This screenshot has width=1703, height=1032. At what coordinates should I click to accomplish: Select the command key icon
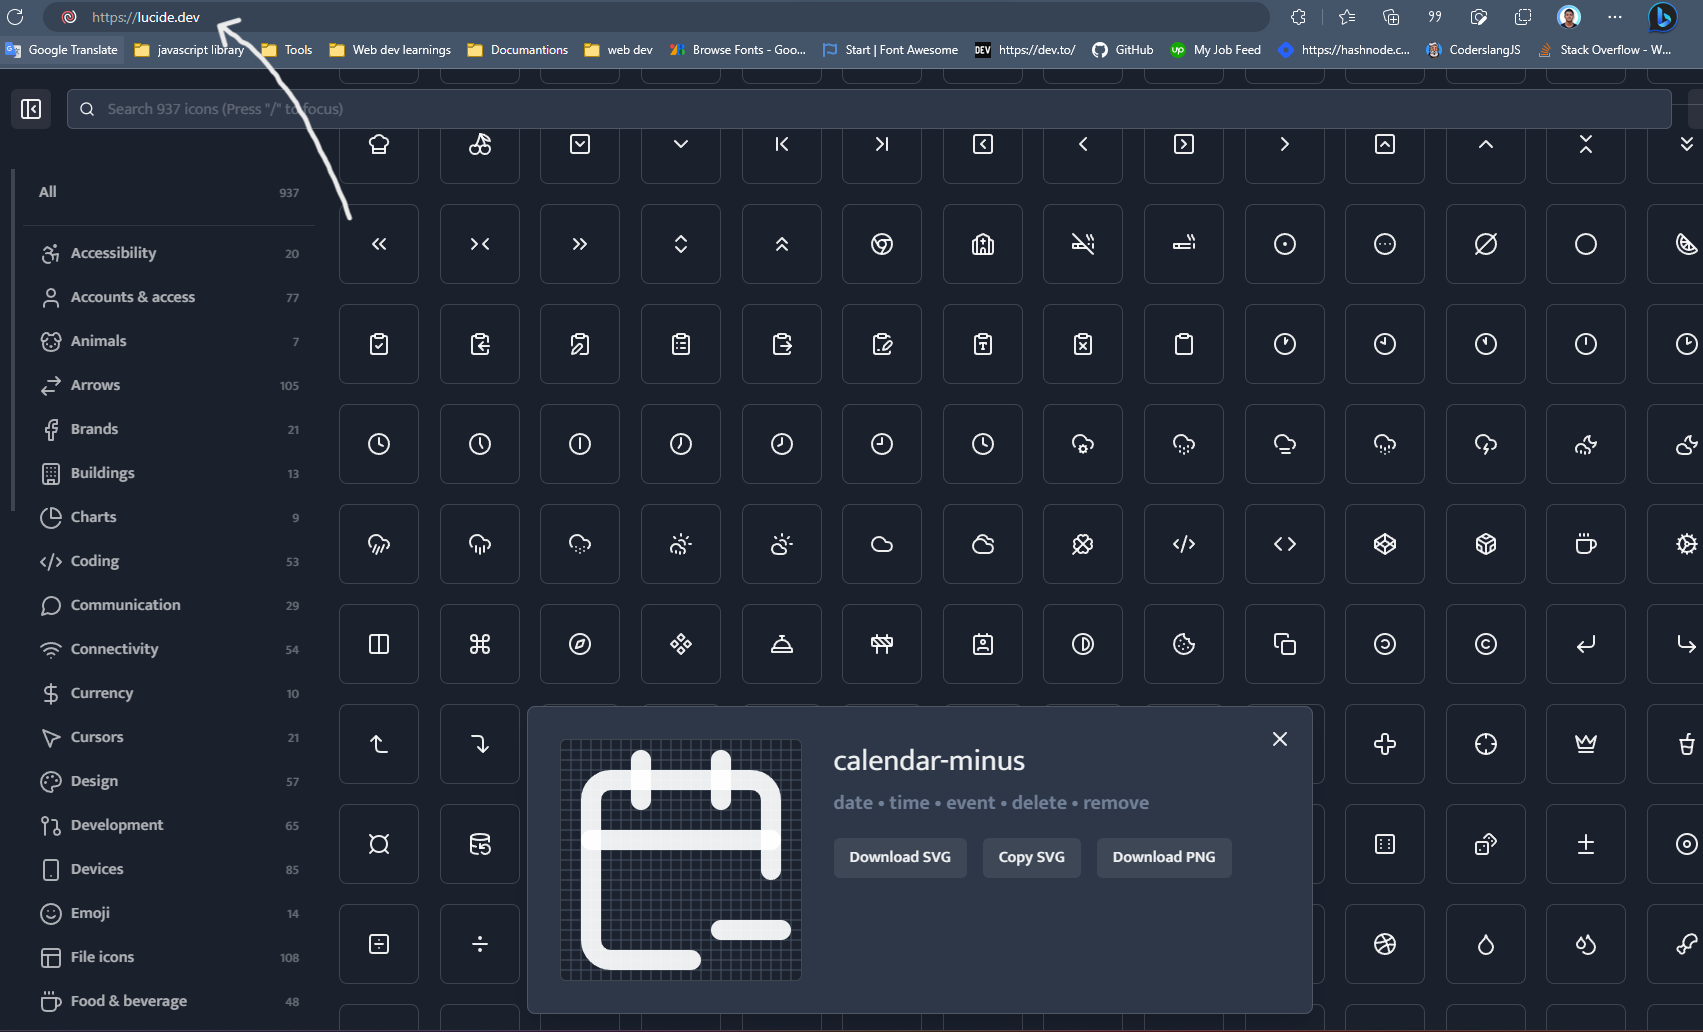[479, 643]
